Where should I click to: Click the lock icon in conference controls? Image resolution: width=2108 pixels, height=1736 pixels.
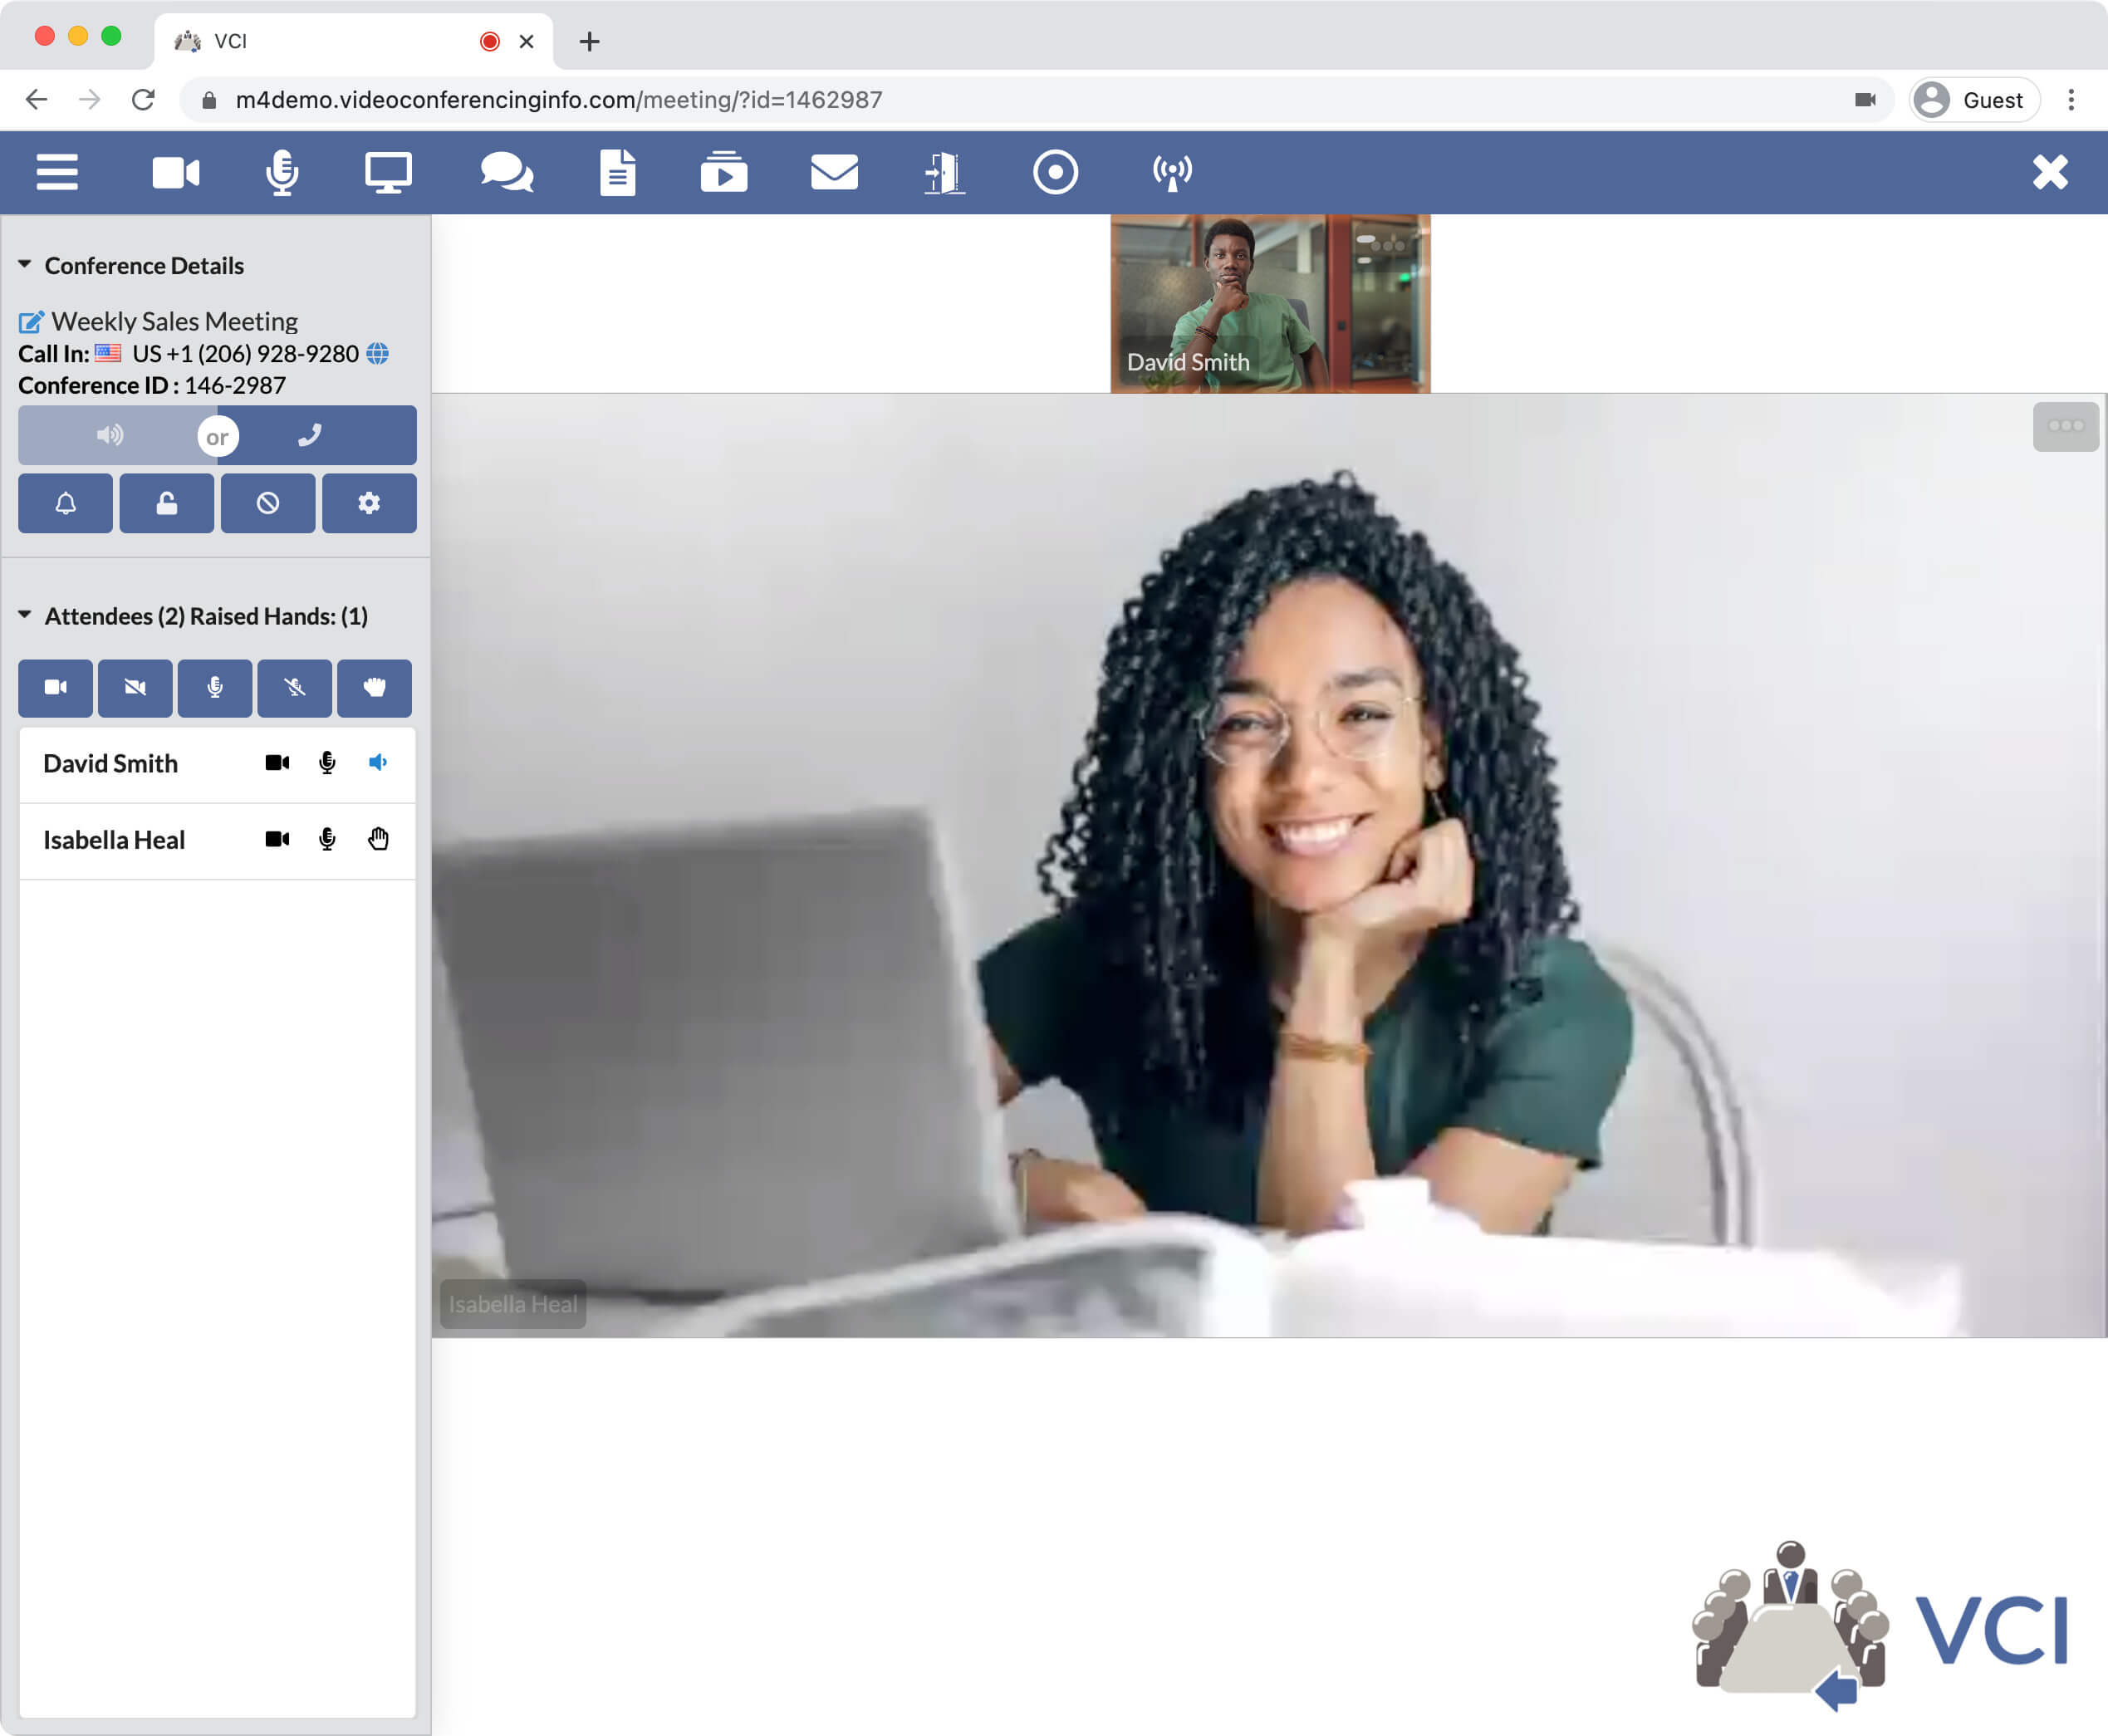click(166, 504)
